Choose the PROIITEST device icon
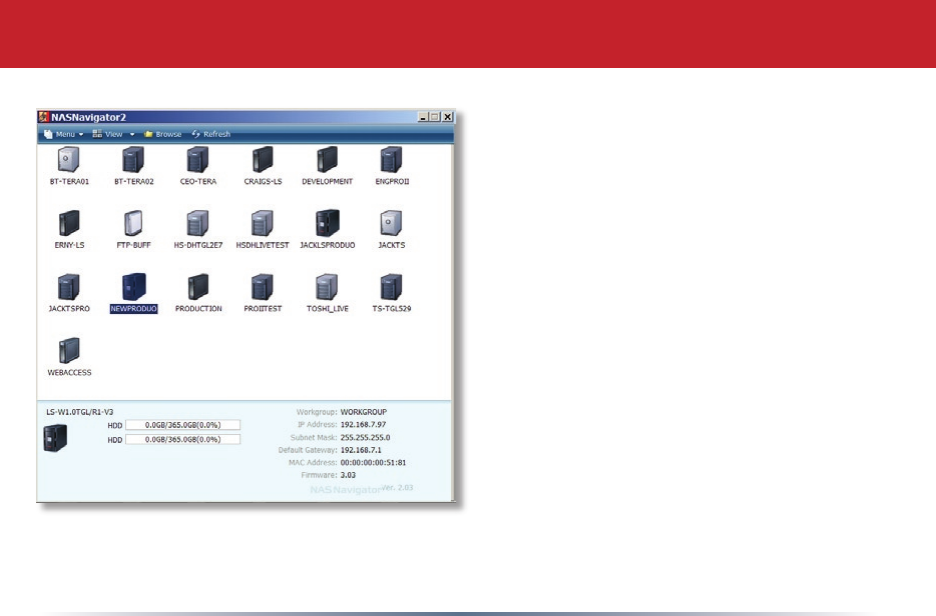Image resolution: width=936 pixels, height=616 pixels. click(x=262, y=287)
